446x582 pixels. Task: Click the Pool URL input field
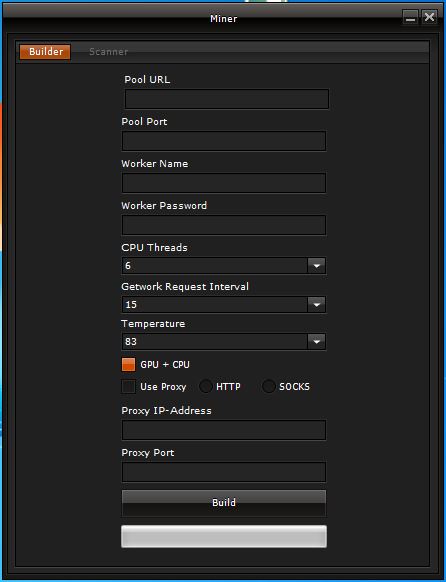[x=227, y=99]
